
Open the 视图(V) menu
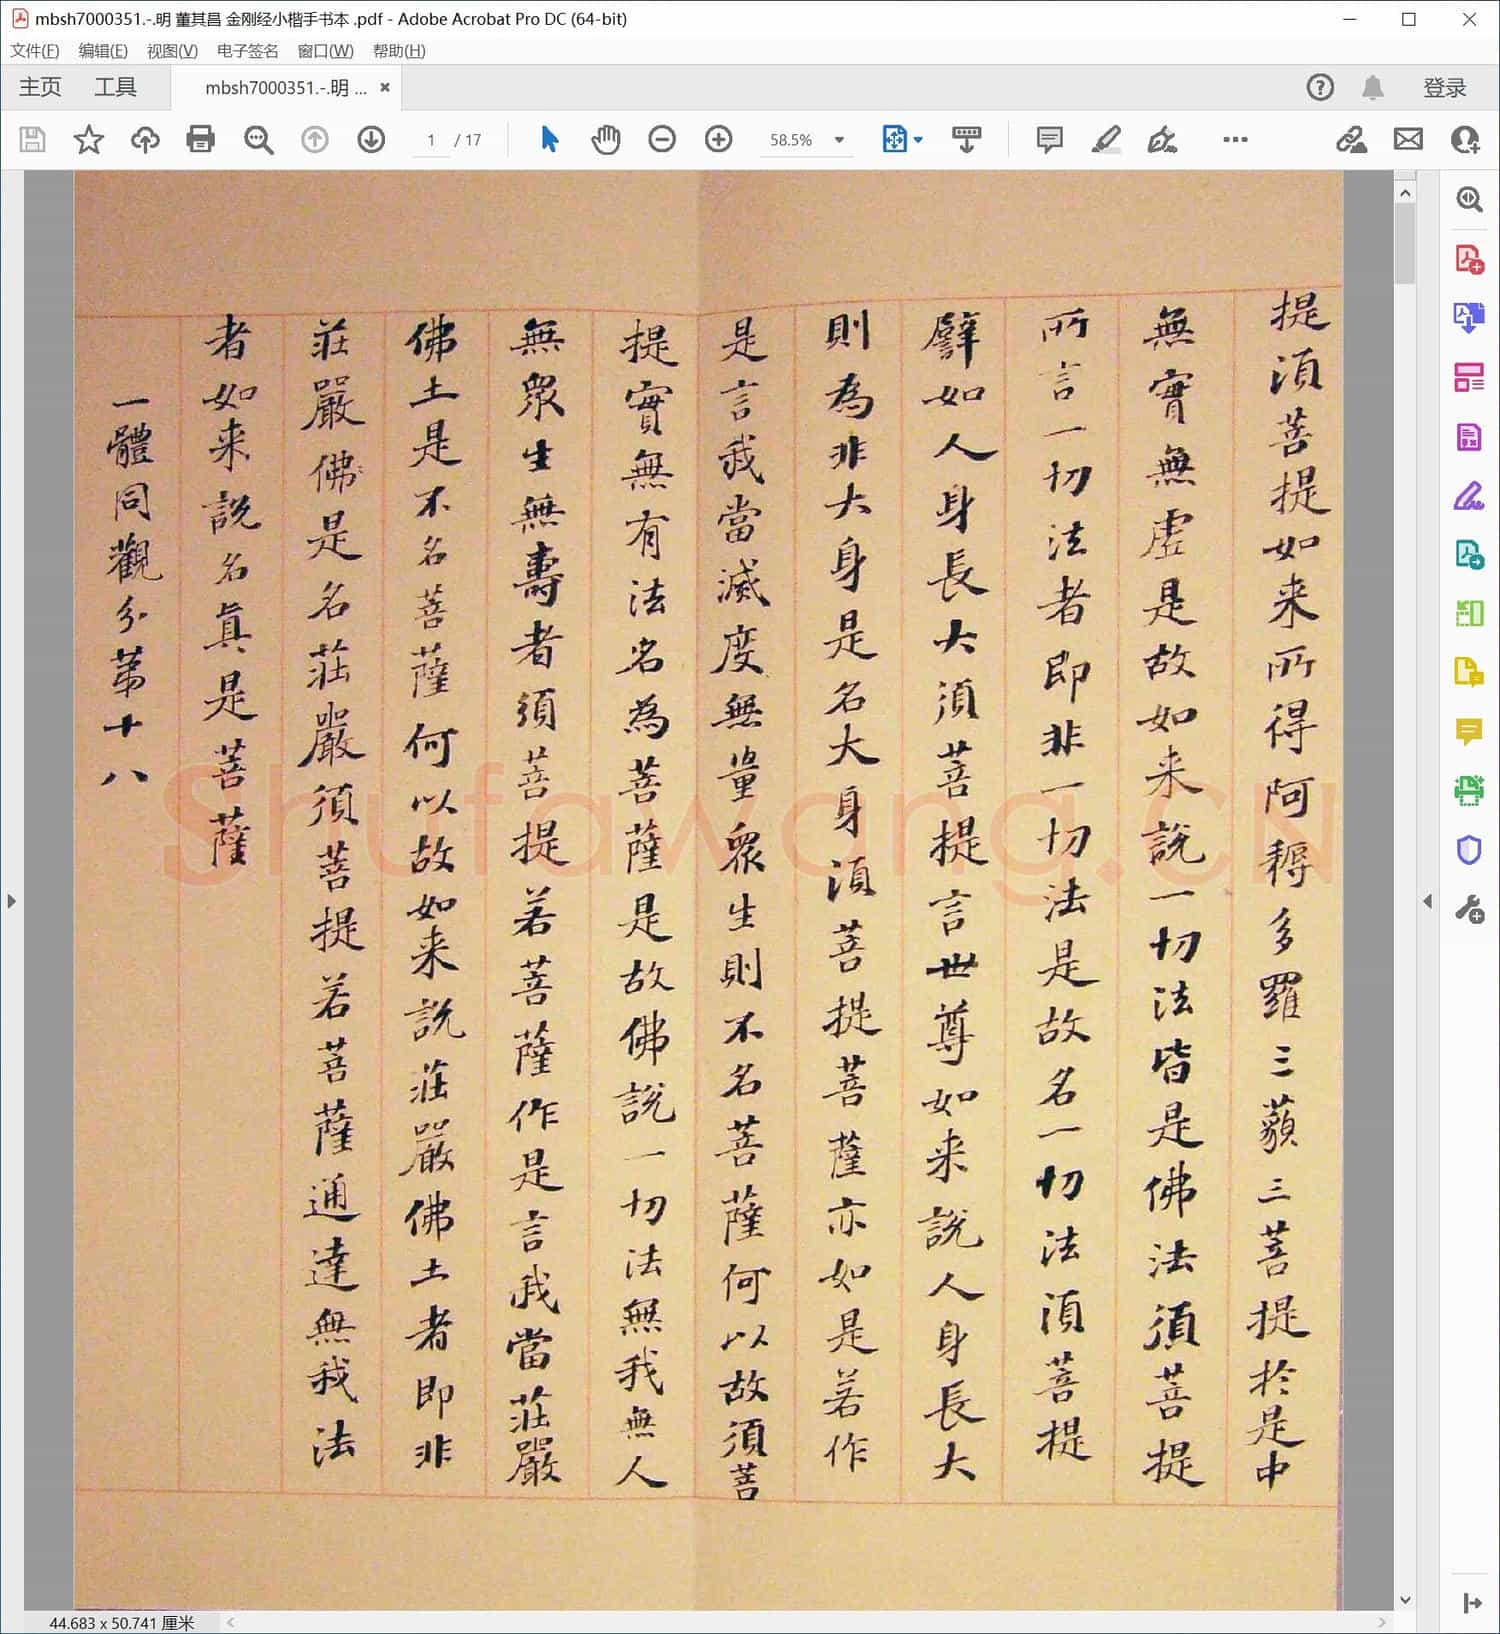pyautogui.click(x=172, y=51)
